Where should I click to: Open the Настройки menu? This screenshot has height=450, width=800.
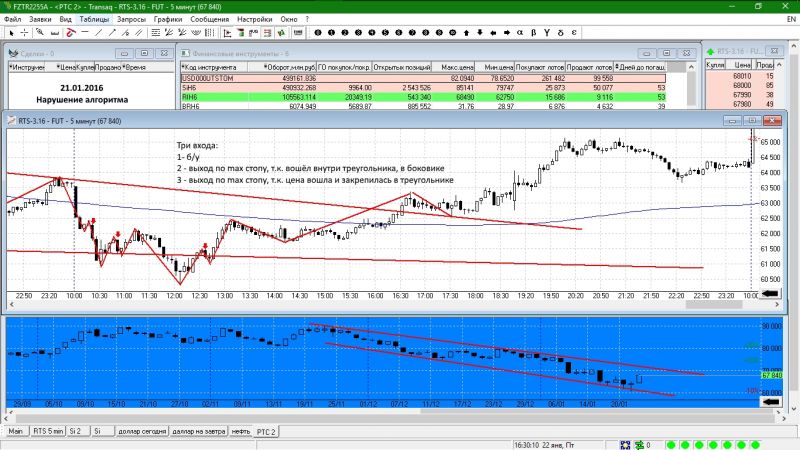point(255,19)
